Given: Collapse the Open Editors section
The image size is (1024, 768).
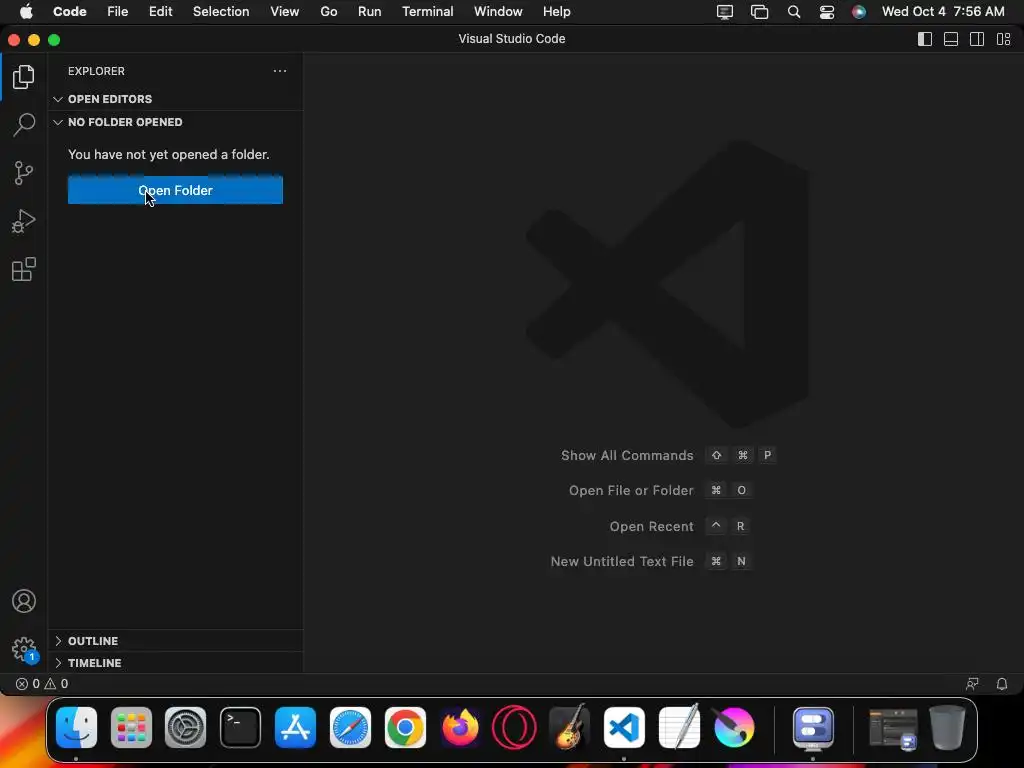Looking at the screenshot, I should (x=175, y=99).
